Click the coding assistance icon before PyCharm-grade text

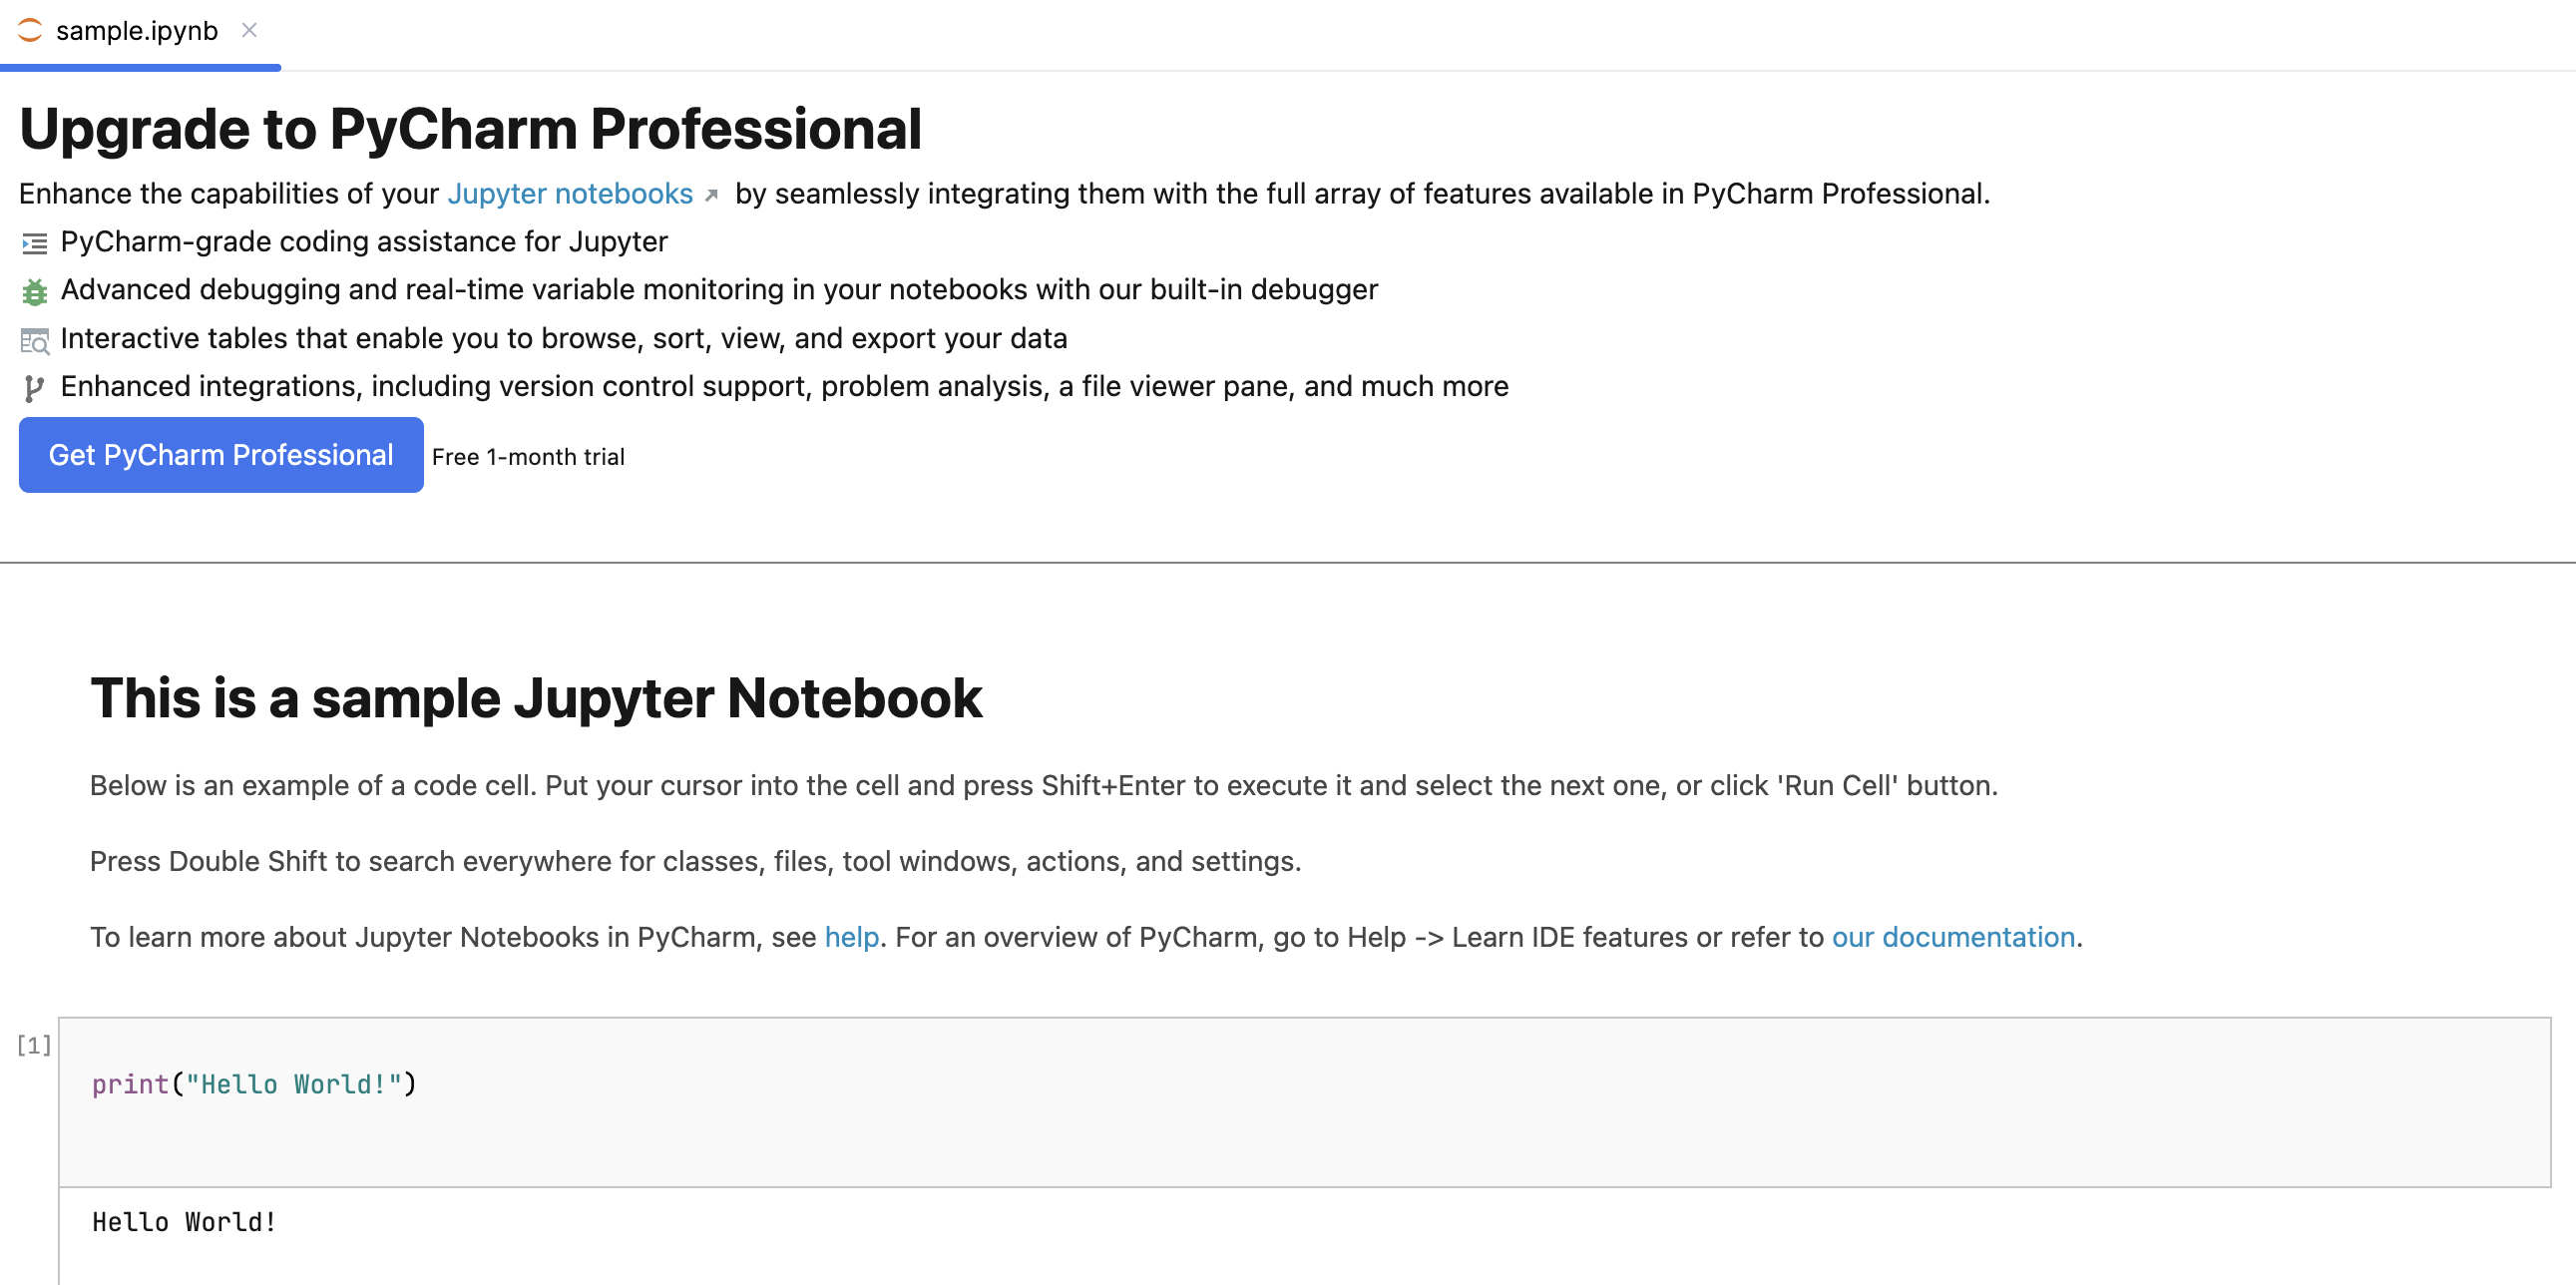coord(33,243)
